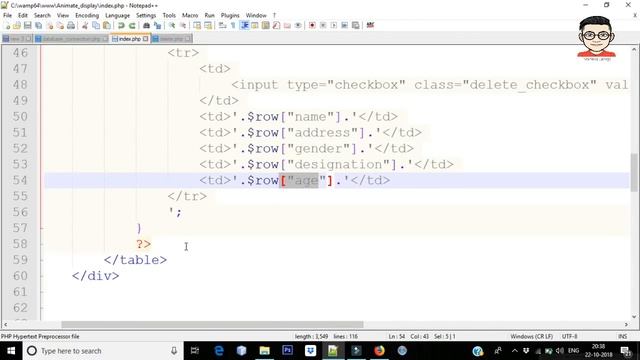The height and width of the screenshot is (360, 640).
Task: Click the vertical scrollbar thumb
Action: click(634, 174)
